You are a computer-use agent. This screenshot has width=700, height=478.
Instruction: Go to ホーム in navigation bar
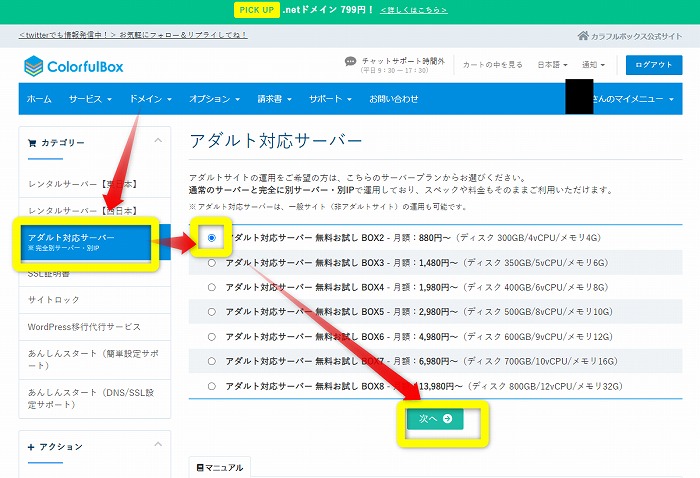click(39, 99)
